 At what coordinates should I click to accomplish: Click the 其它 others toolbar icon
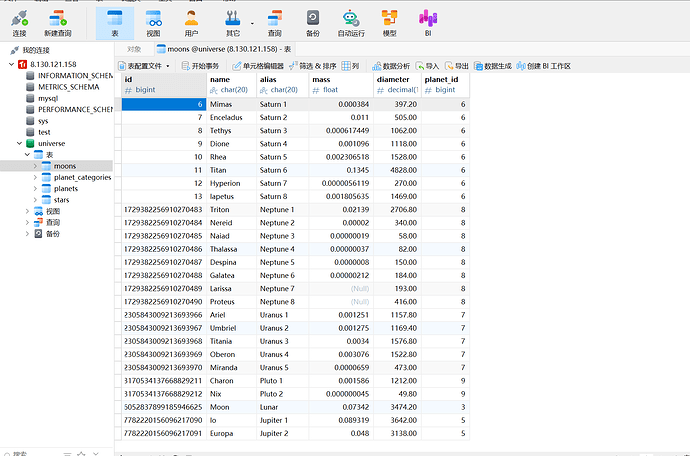pos(233,23)
